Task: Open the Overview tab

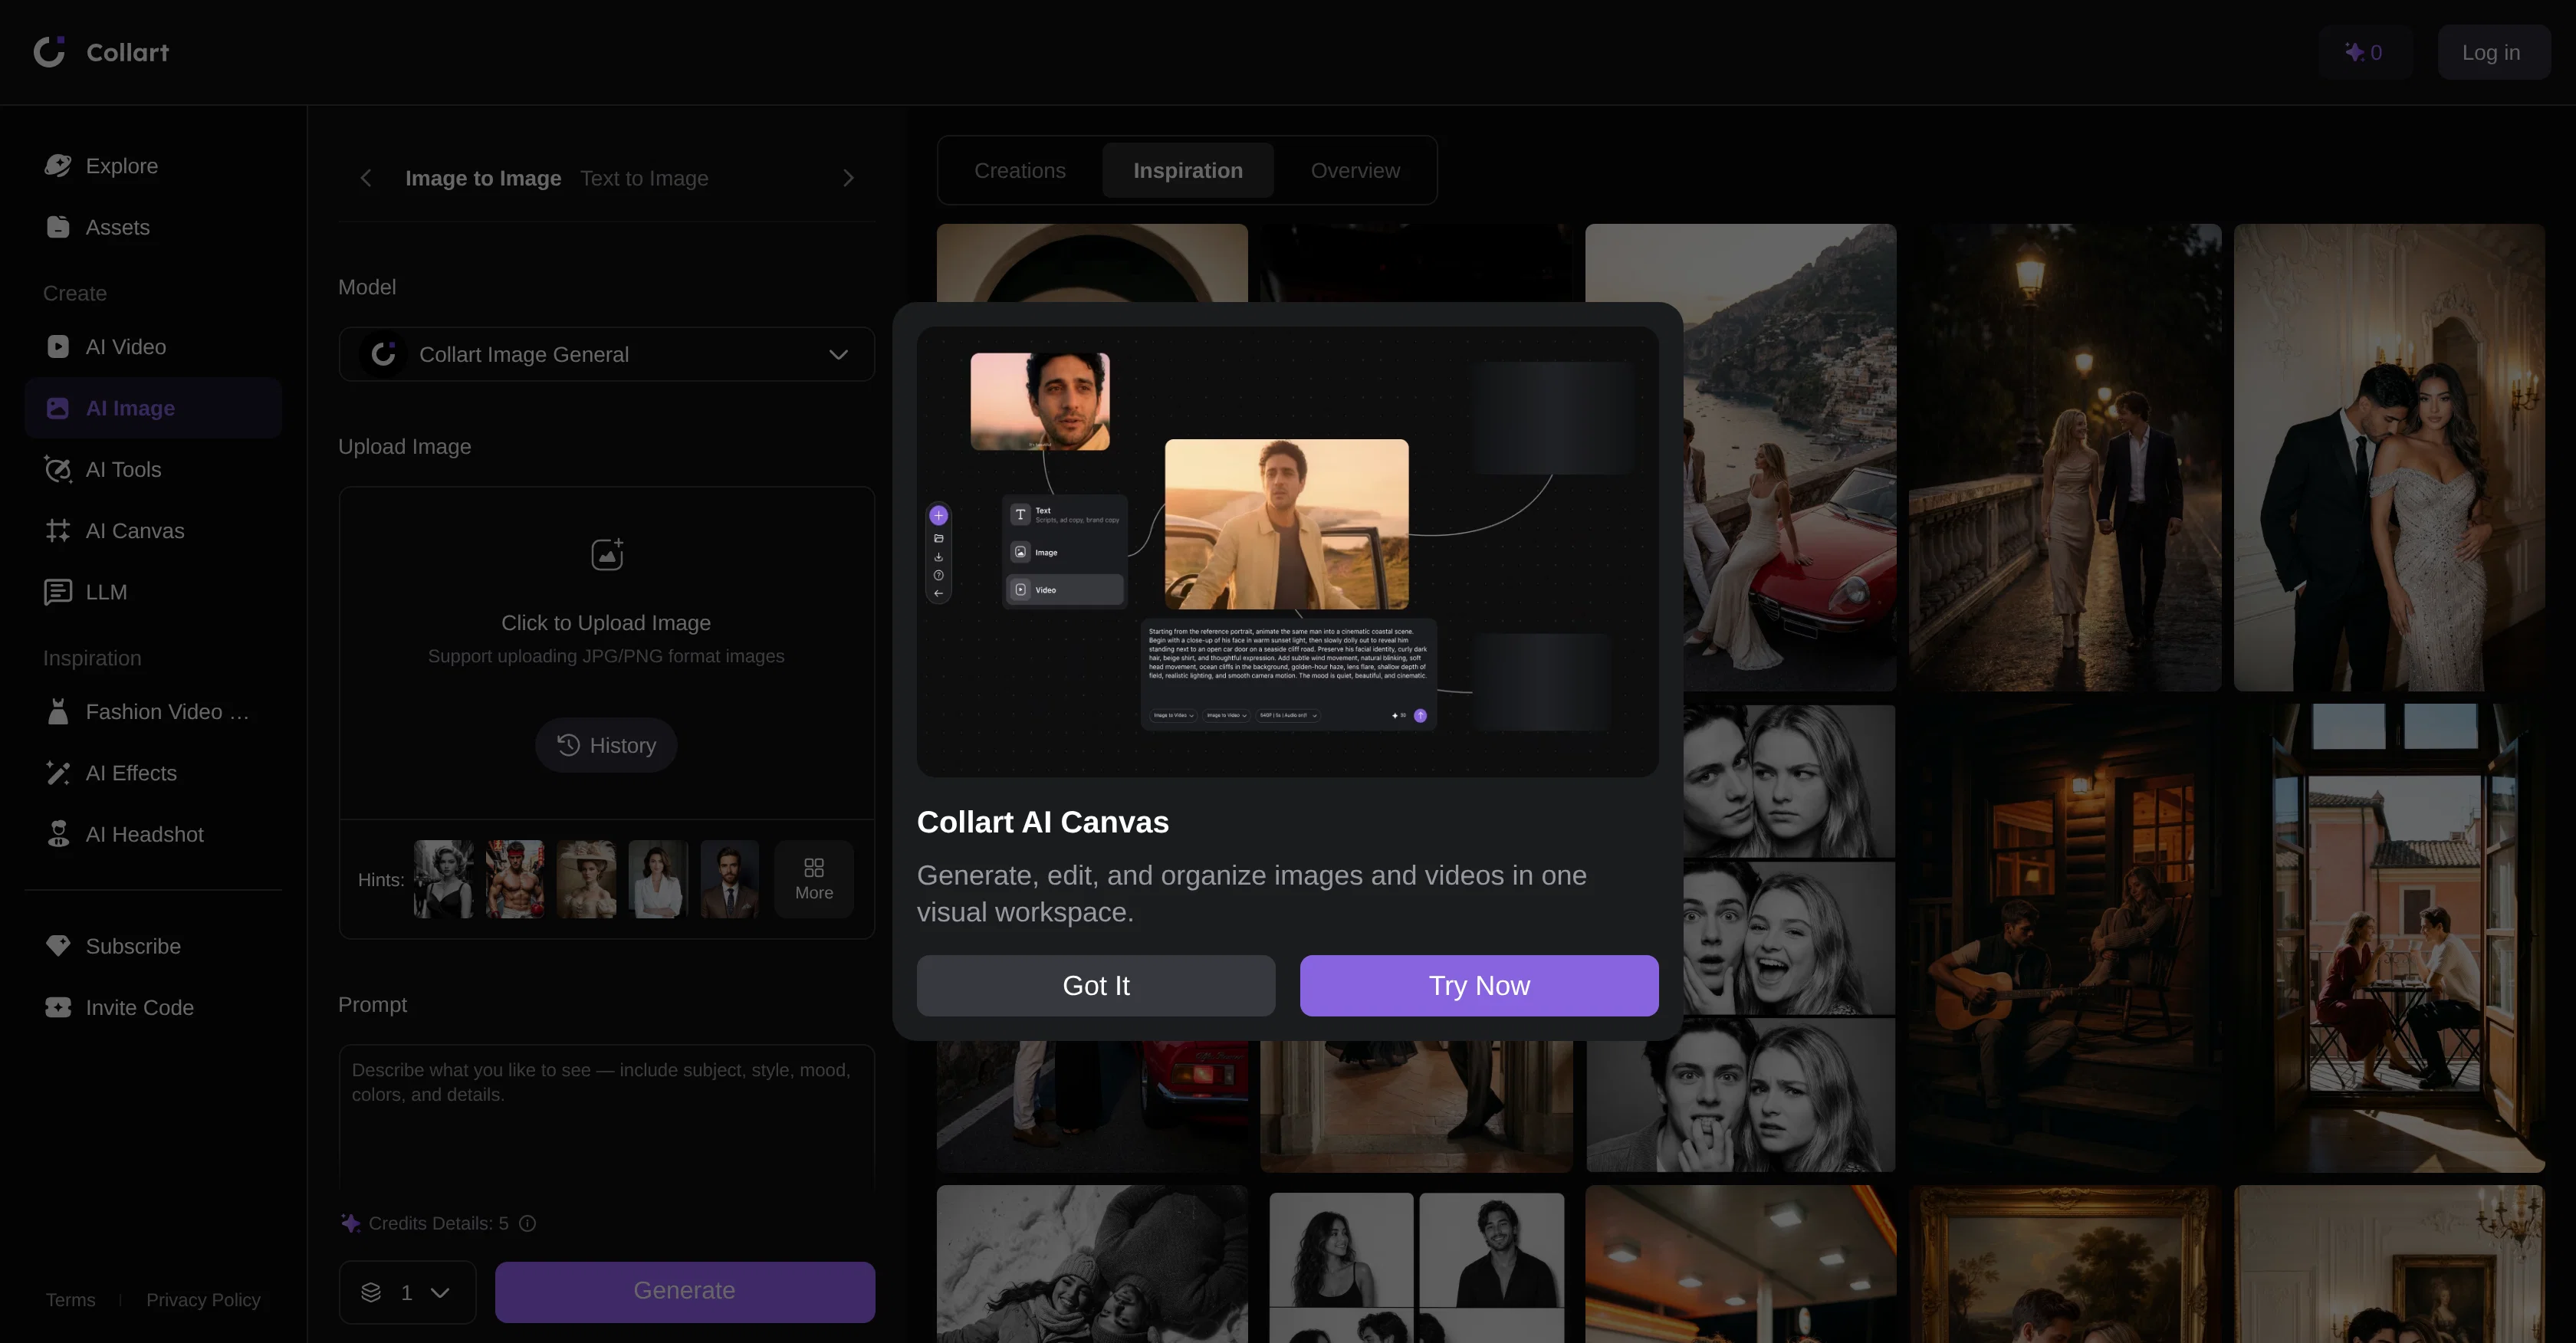Action: [1355, 170]
